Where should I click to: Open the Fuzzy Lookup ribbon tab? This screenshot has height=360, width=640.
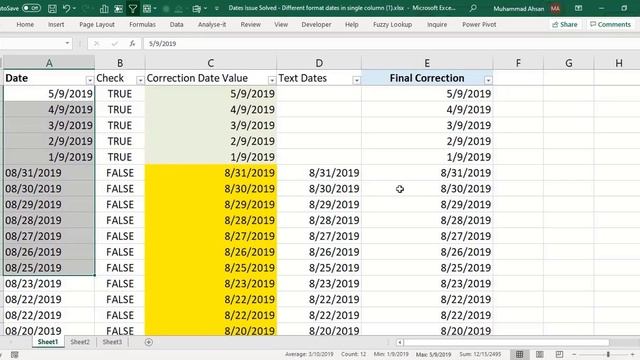pos(392,24)
